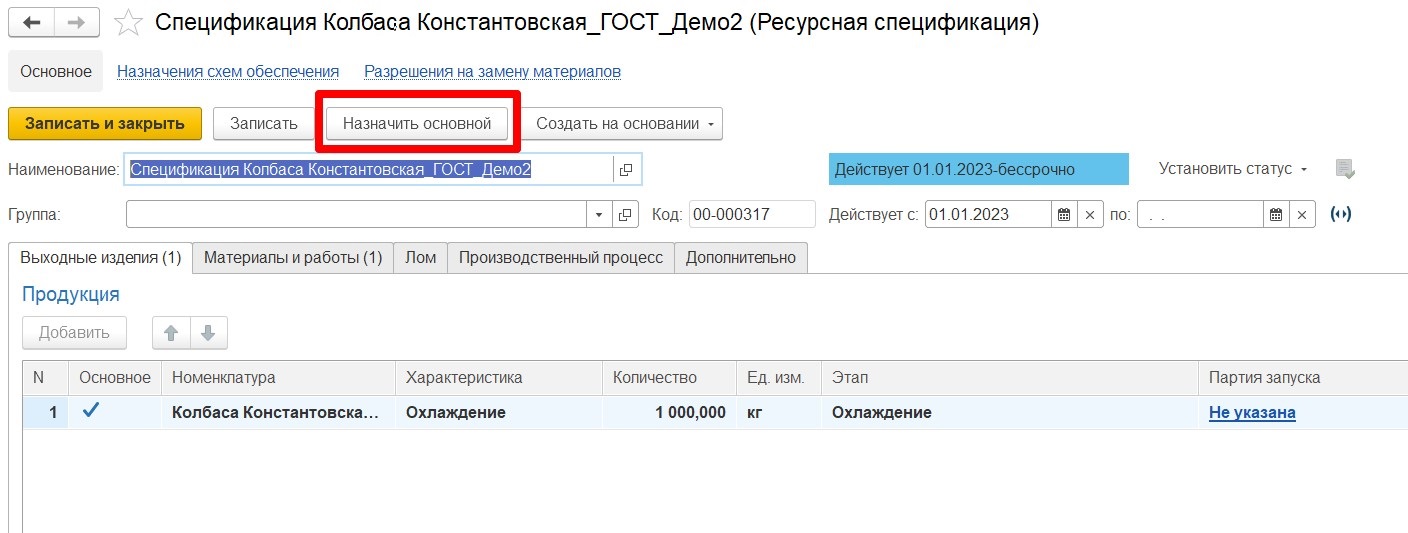Add specification to favorites with star

[x=128, y=22]
